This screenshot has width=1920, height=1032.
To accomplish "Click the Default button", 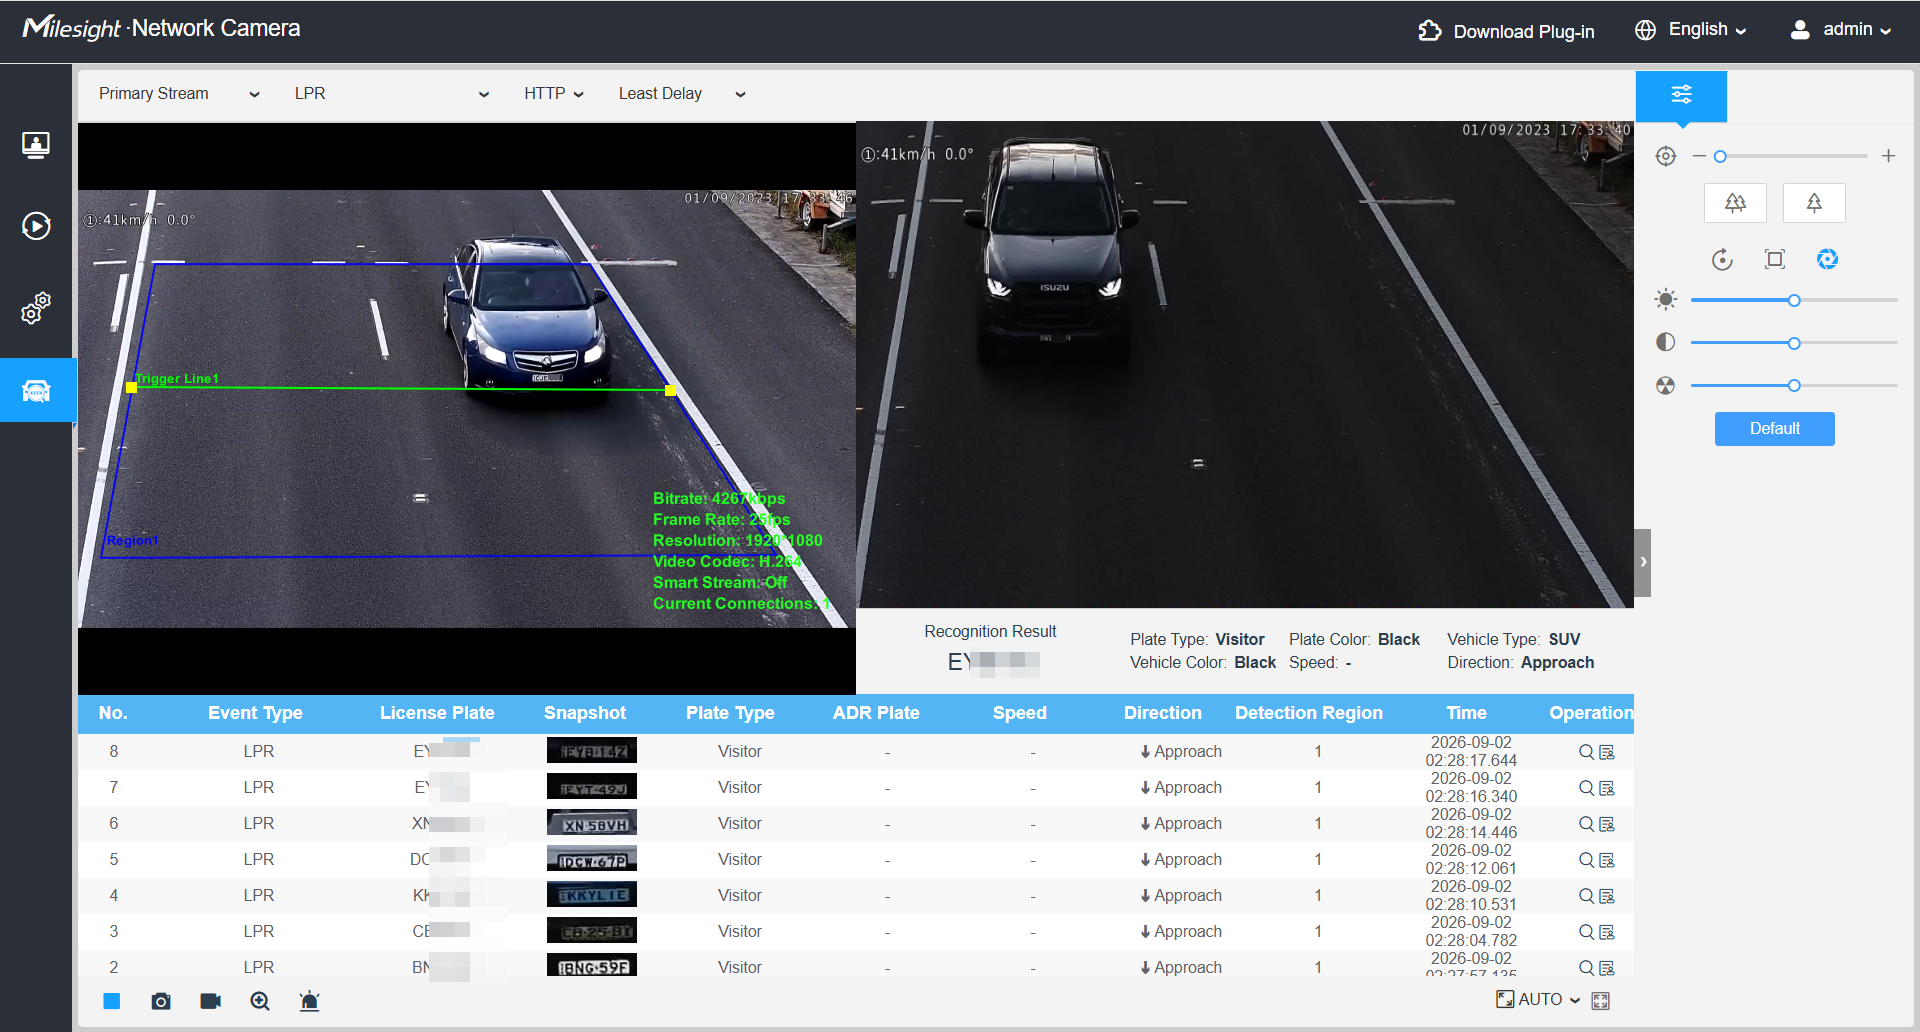I will (1774, 428).
